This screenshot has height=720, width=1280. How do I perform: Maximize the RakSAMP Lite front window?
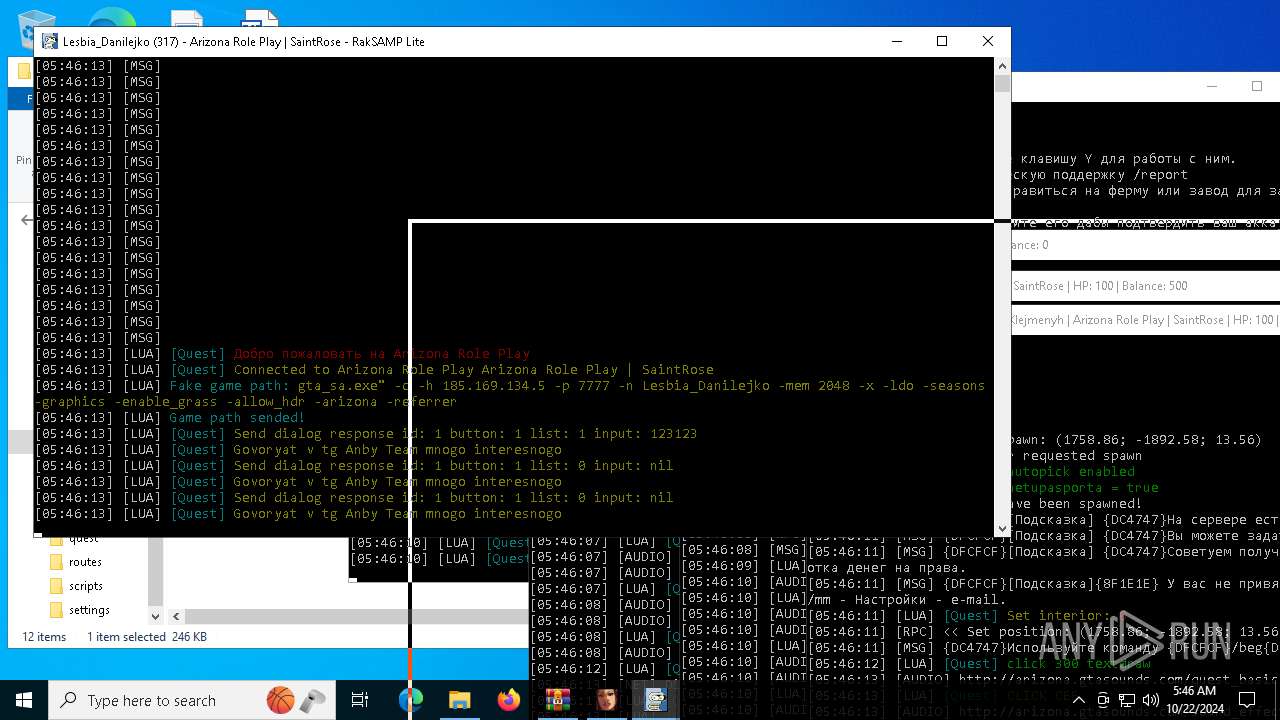click(941, 41)
